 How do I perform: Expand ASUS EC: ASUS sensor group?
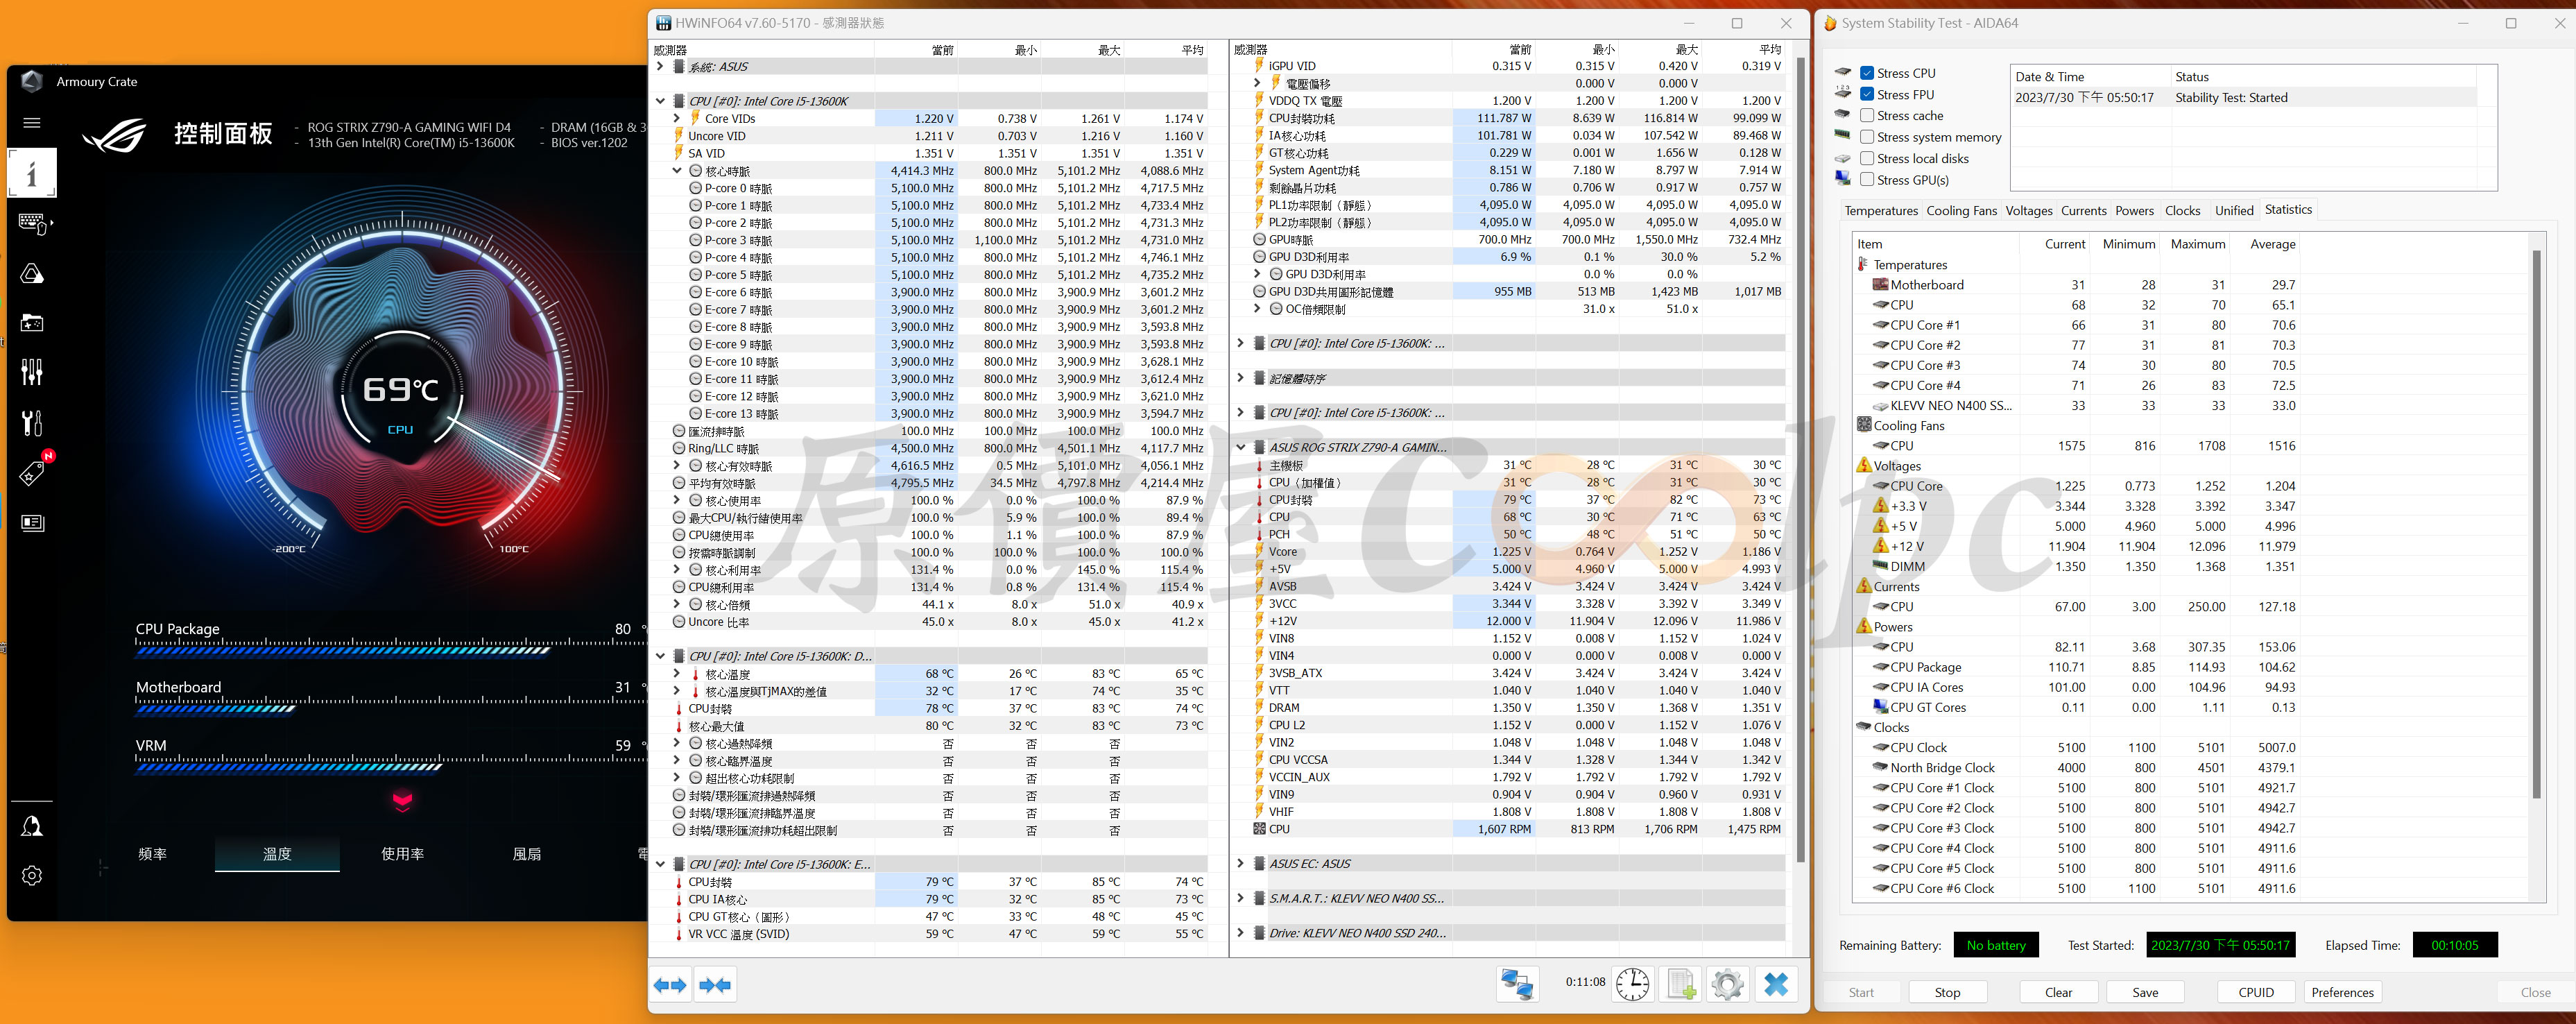pyautogui.click(x=1241, y=863)
